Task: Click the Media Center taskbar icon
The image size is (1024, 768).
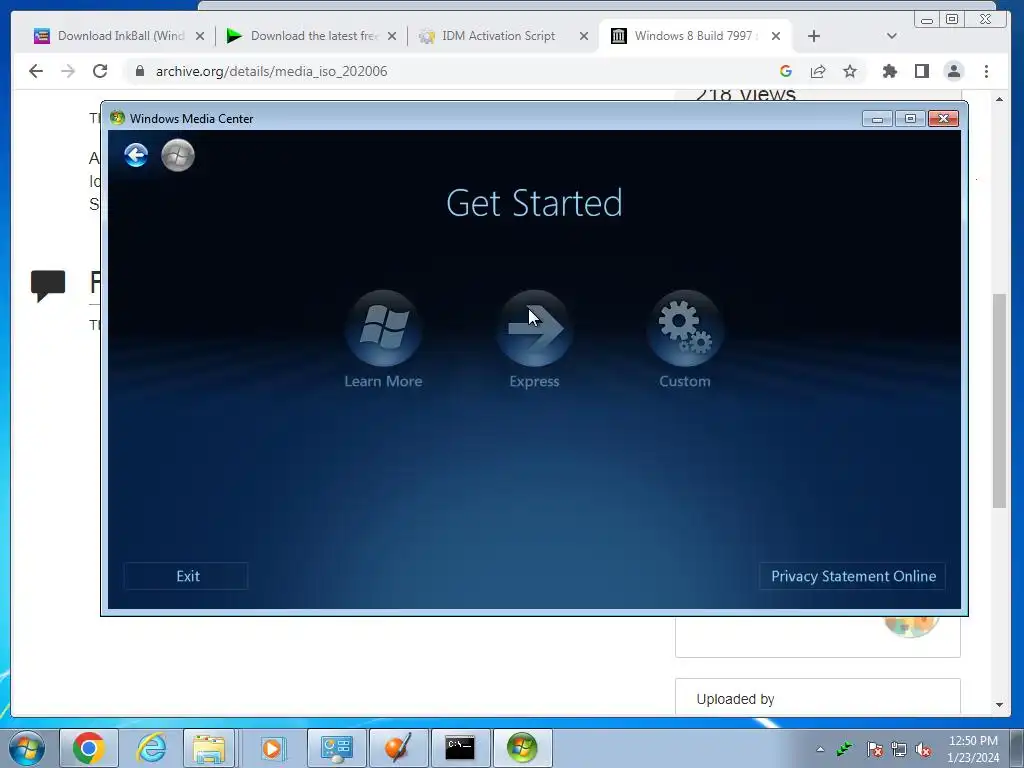Action: point(522,748)
